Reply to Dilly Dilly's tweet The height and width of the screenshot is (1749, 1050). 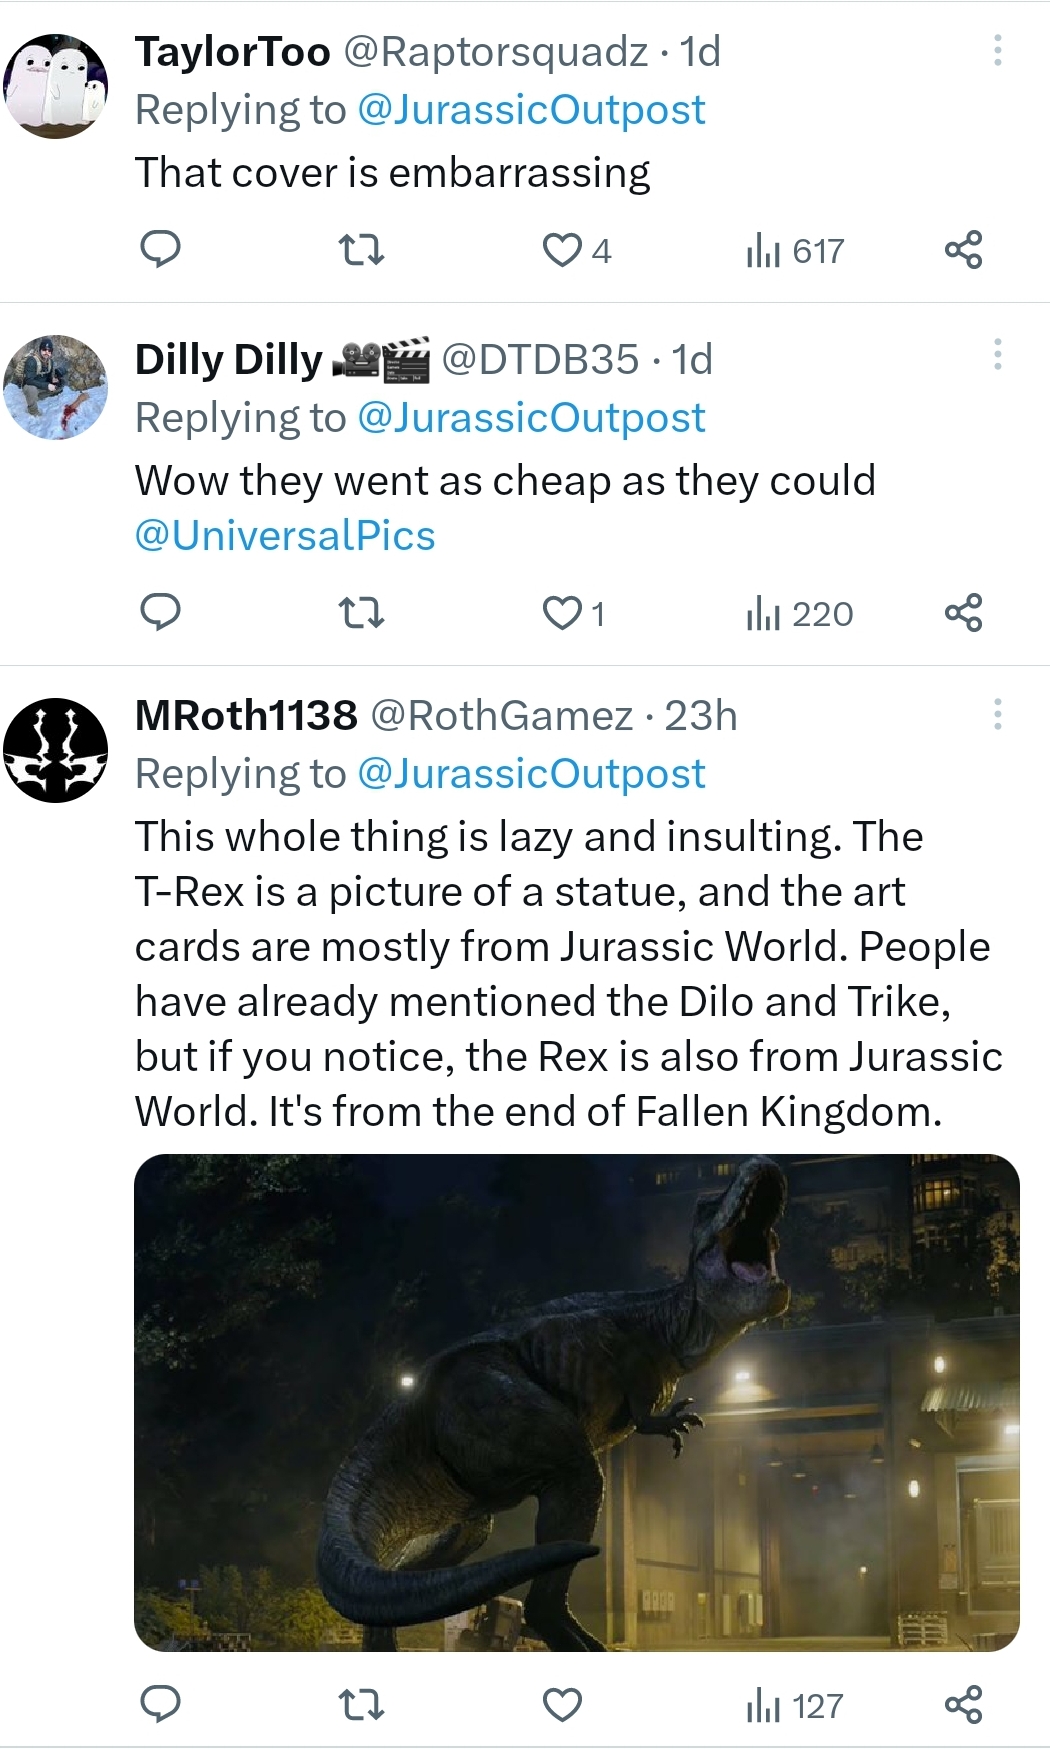(x=160, y=612)
